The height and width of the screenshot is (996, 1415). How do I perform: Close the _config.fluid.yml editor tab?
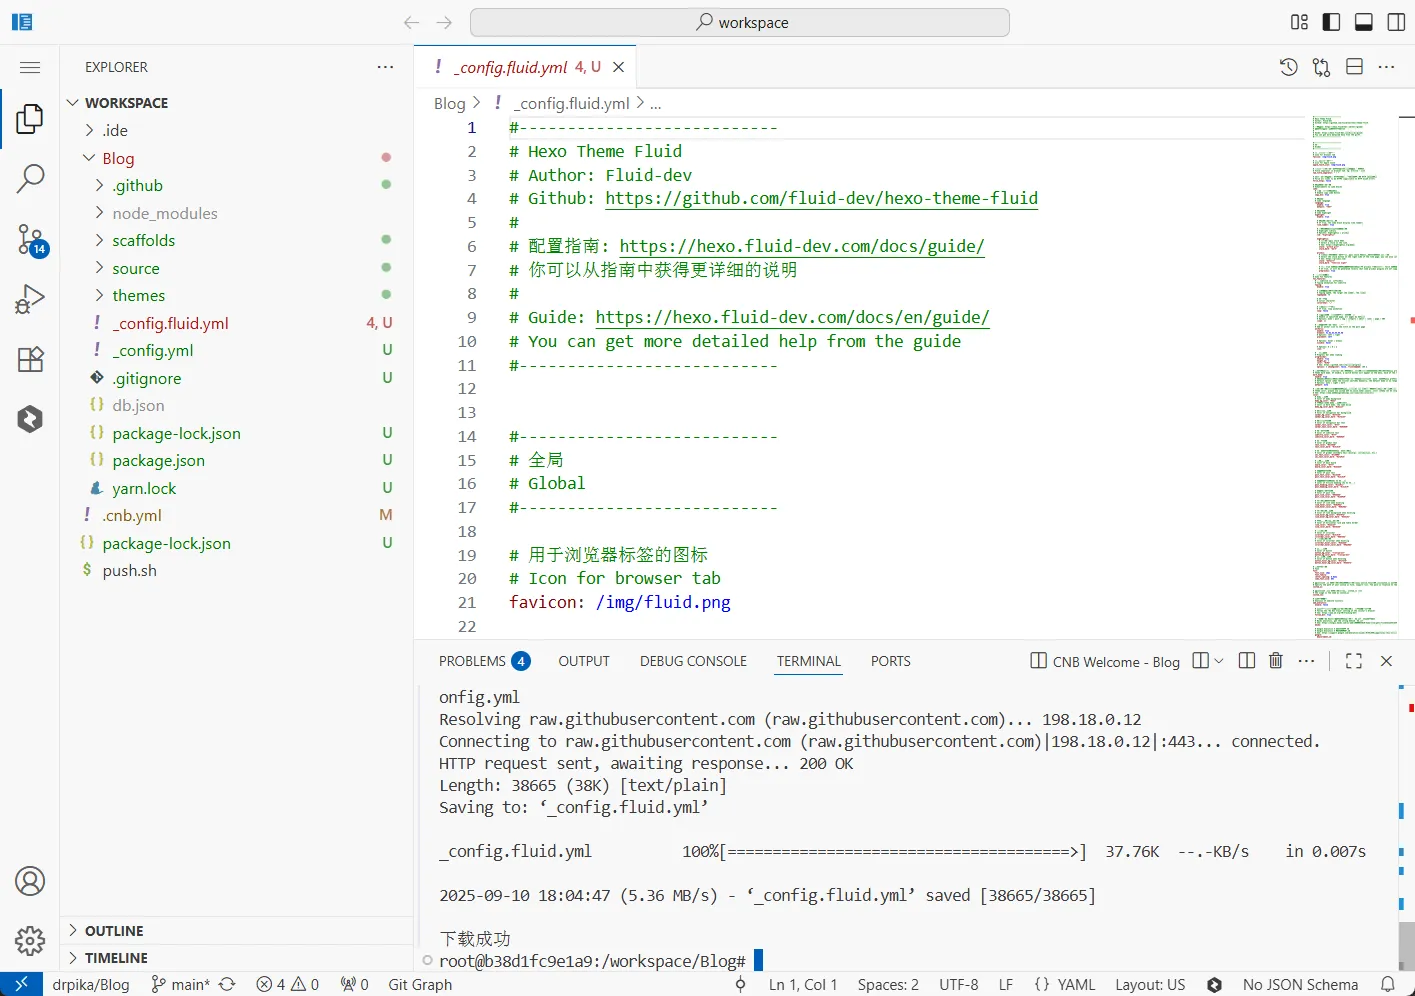click(x=618, y=67)
